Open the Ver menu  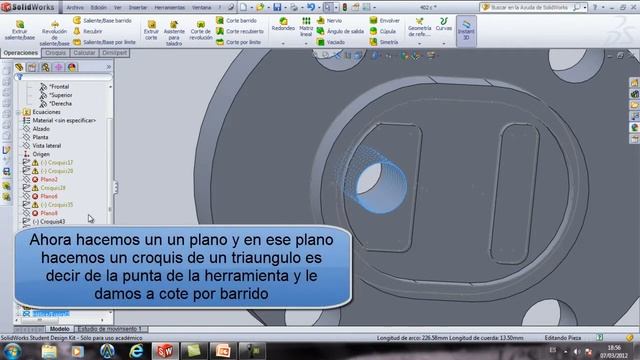click(118, 7)
